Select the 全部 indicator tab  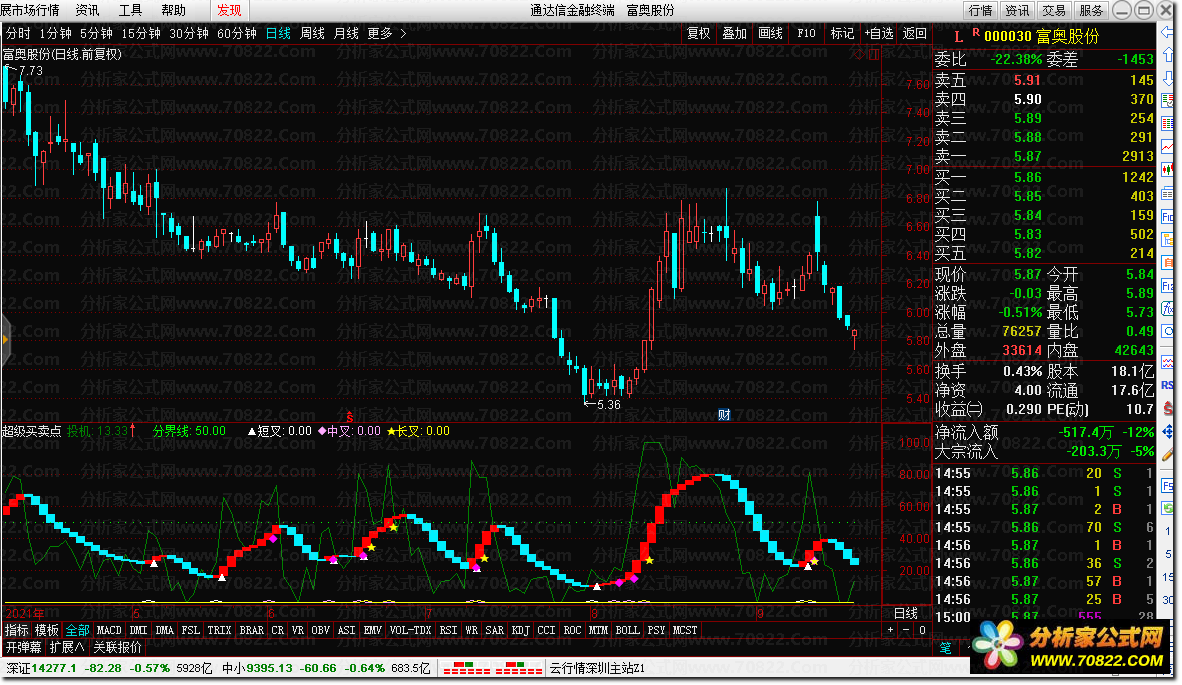78,630
